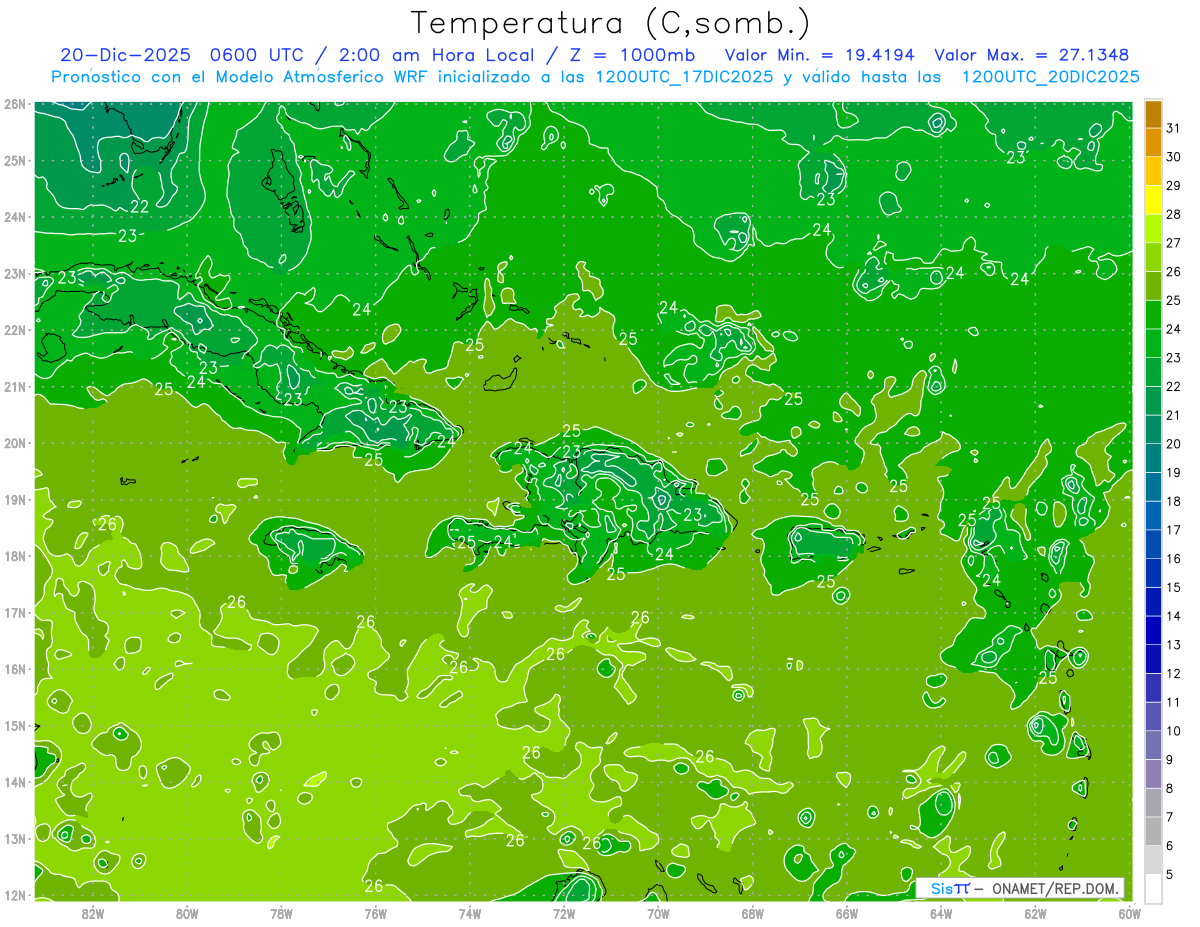Click color scale swatch between 22 and 23
Viewport: 1200px width, 927px height.
1153,372
